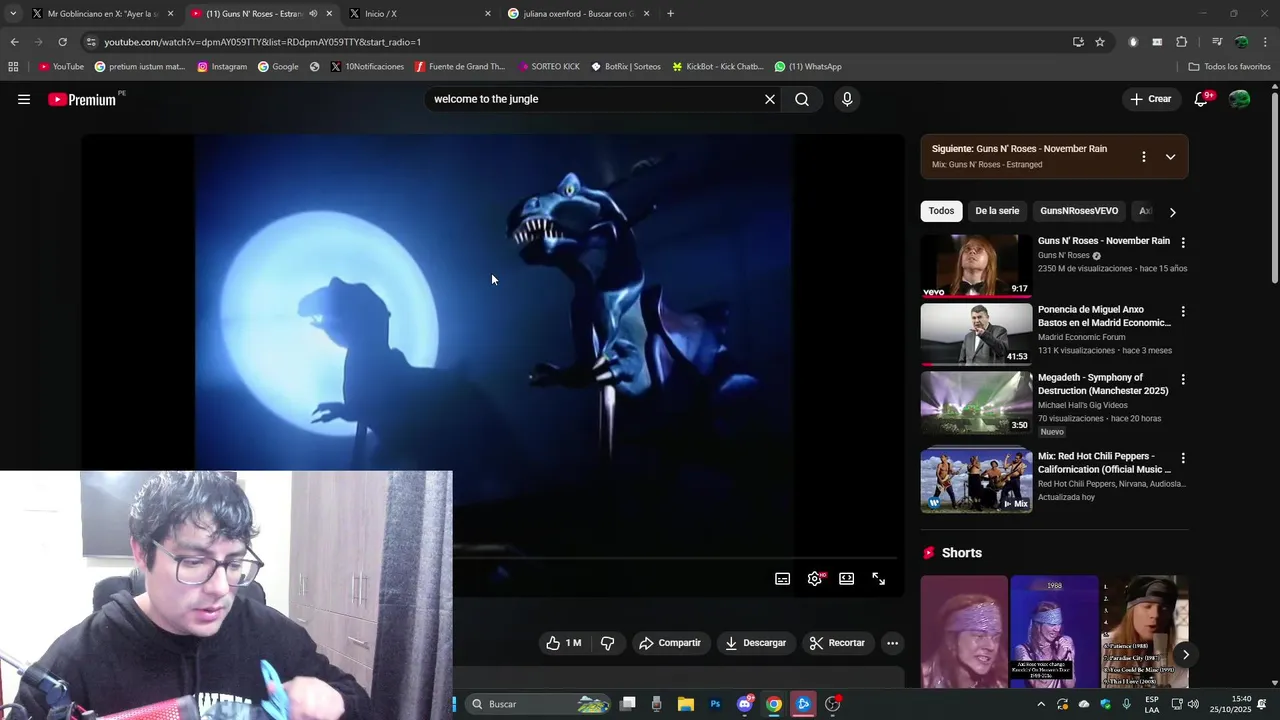This screenshot has height=720, width=1280.
Task: Open Megadeth Symphony of Destruction thumbnail
Action: 976,403
